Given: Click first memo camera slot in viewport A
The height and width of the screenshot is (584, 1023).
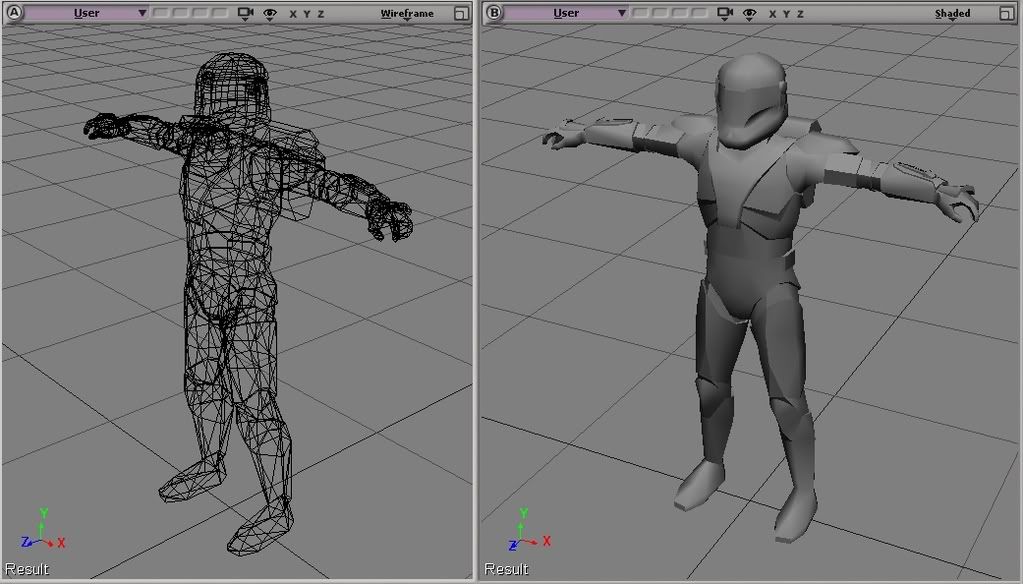Looking at the screenshot, I should pos(160,13).
